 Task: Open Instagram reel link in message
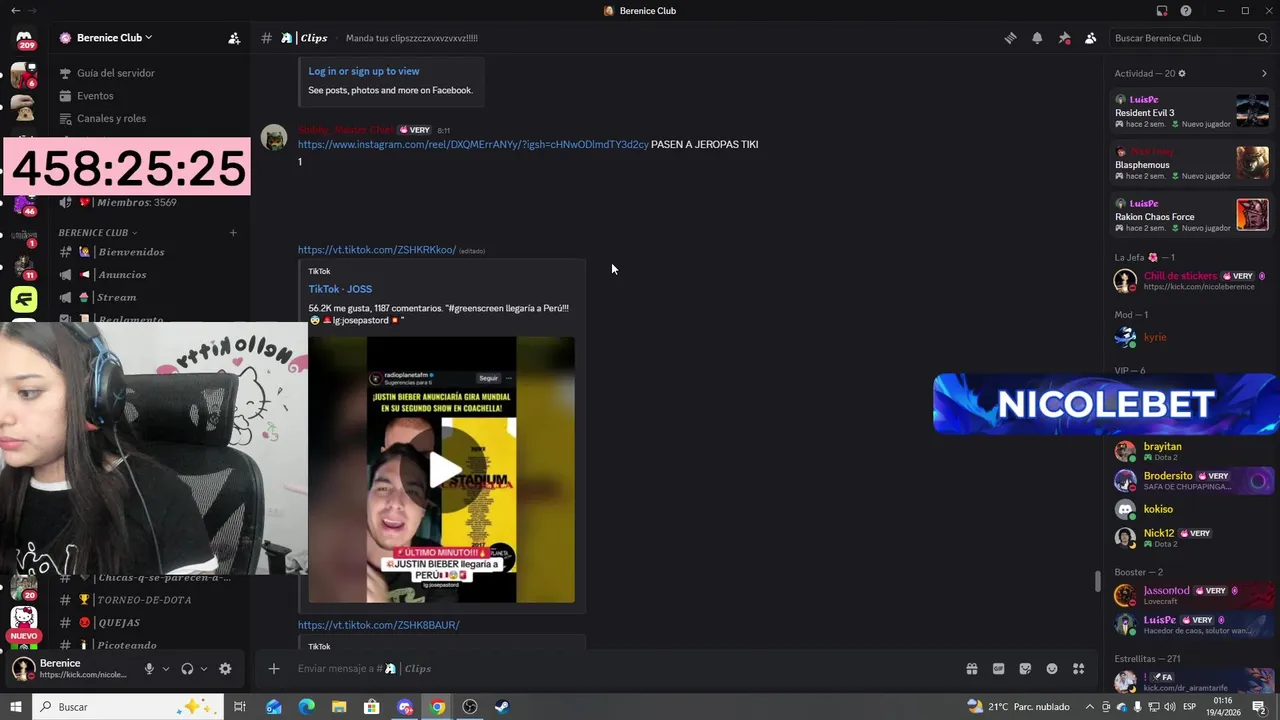(473, 145)
